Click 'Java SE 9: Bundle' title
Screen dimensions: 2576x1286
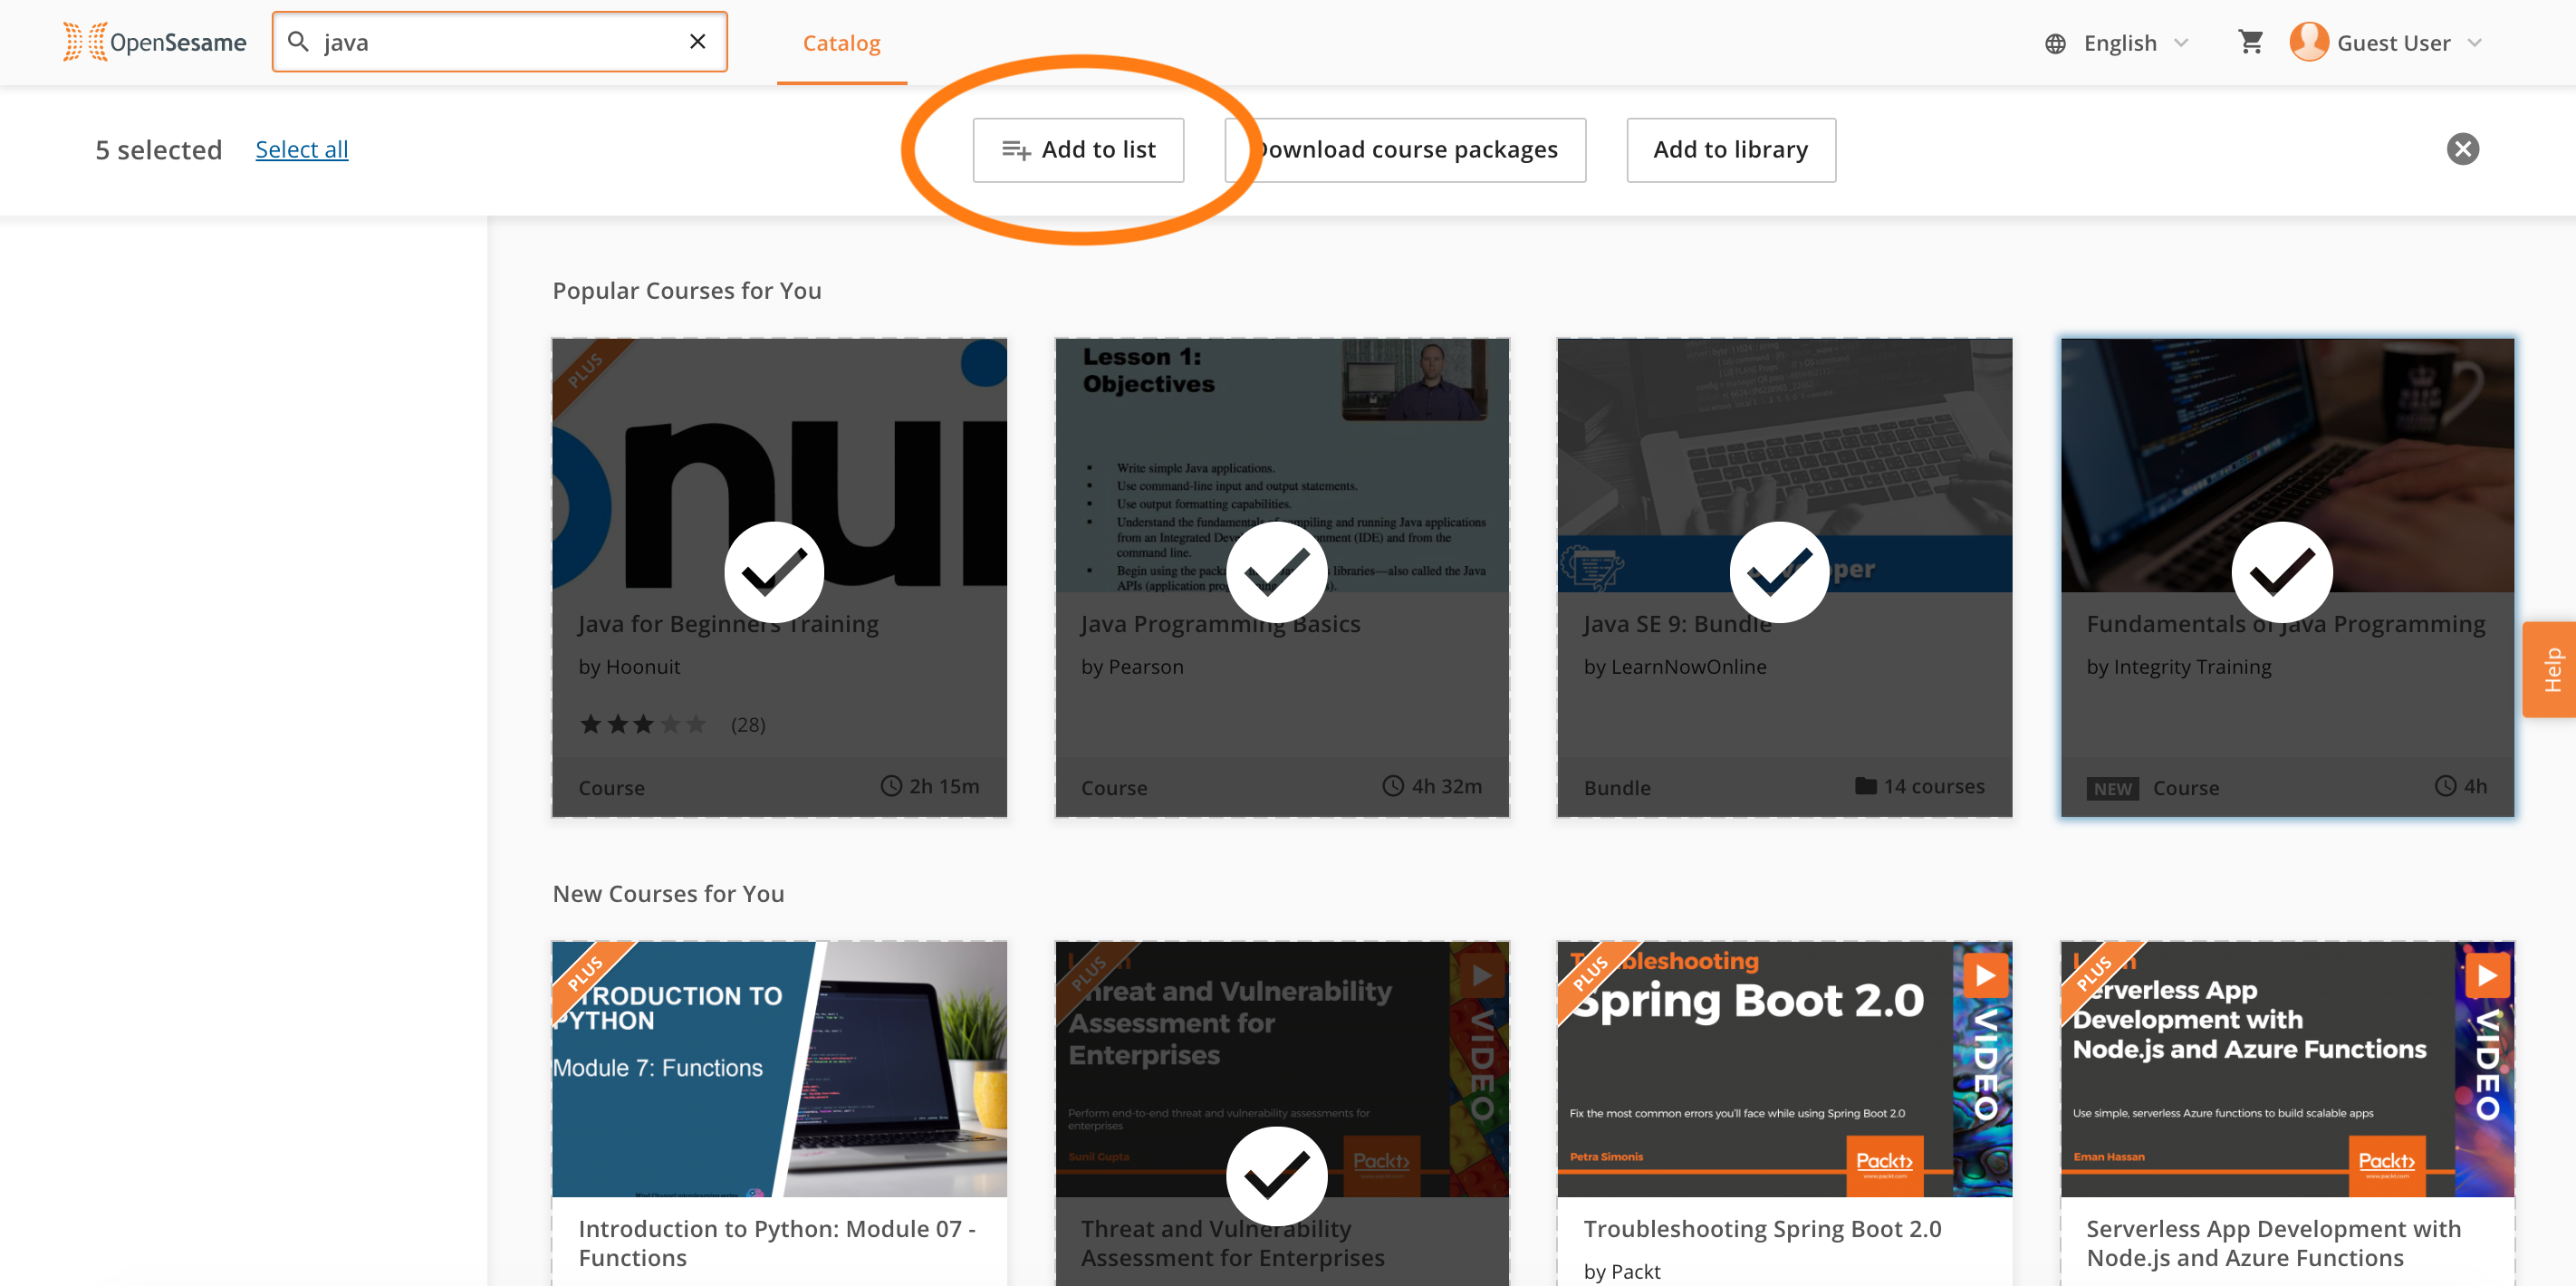(1677, 624)
